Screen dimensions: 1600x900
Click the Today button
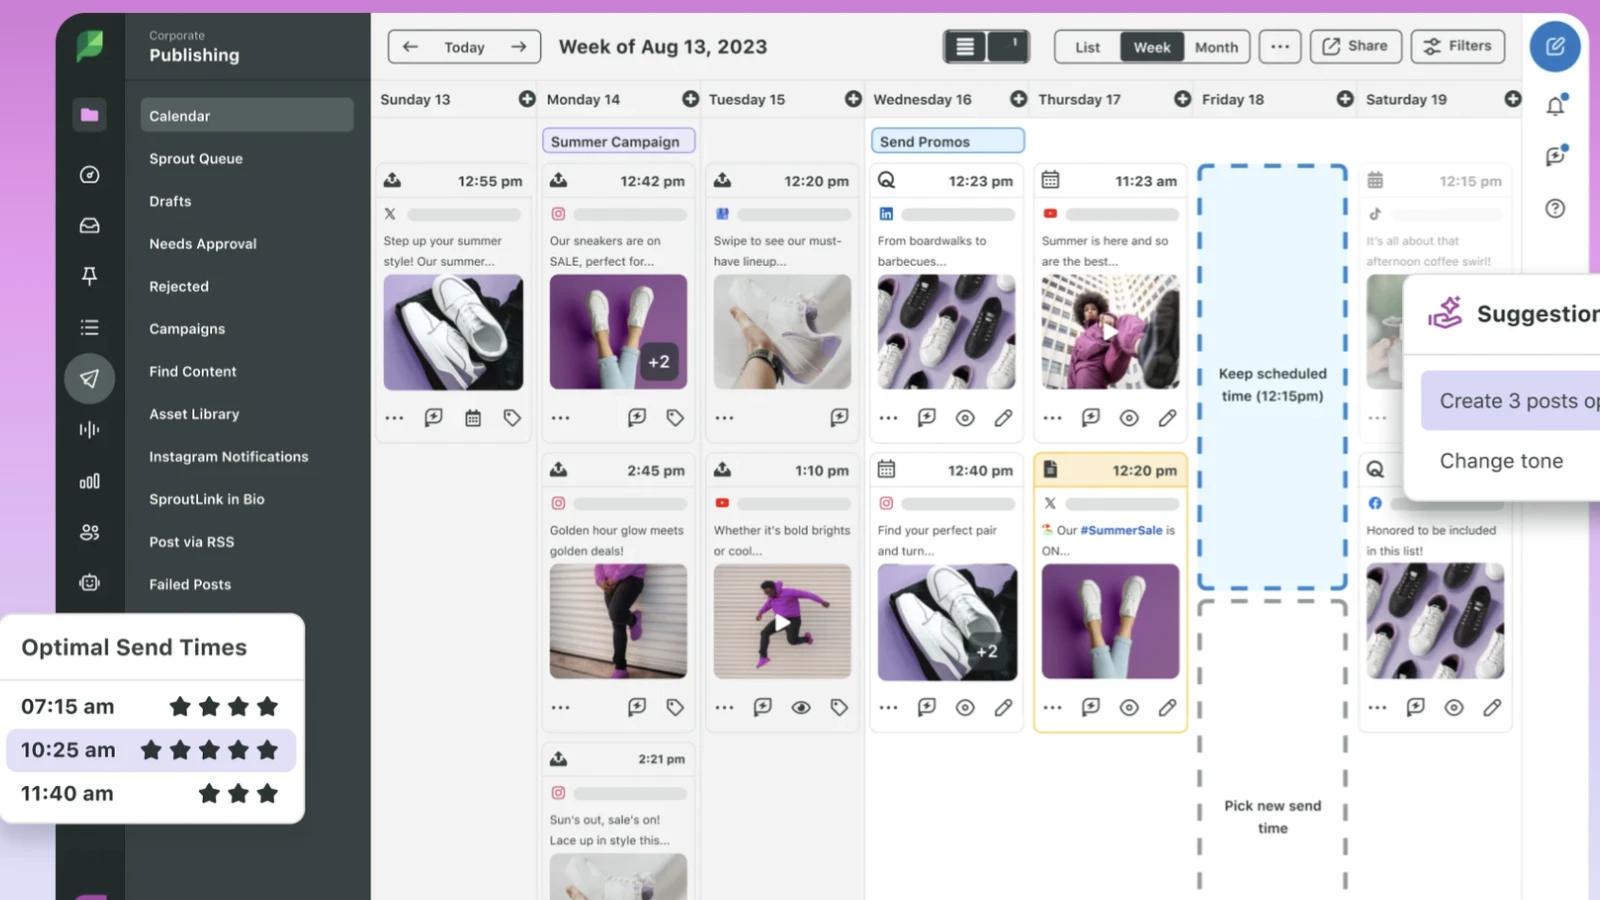(464, 47)
